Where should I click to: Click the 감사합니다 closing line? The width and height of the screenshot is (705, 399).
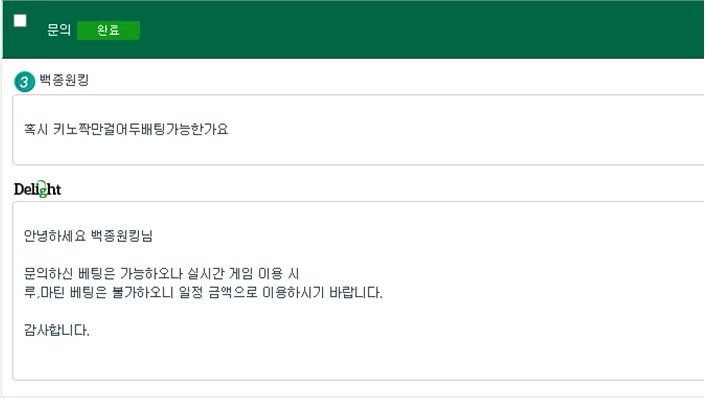[57, 331]
